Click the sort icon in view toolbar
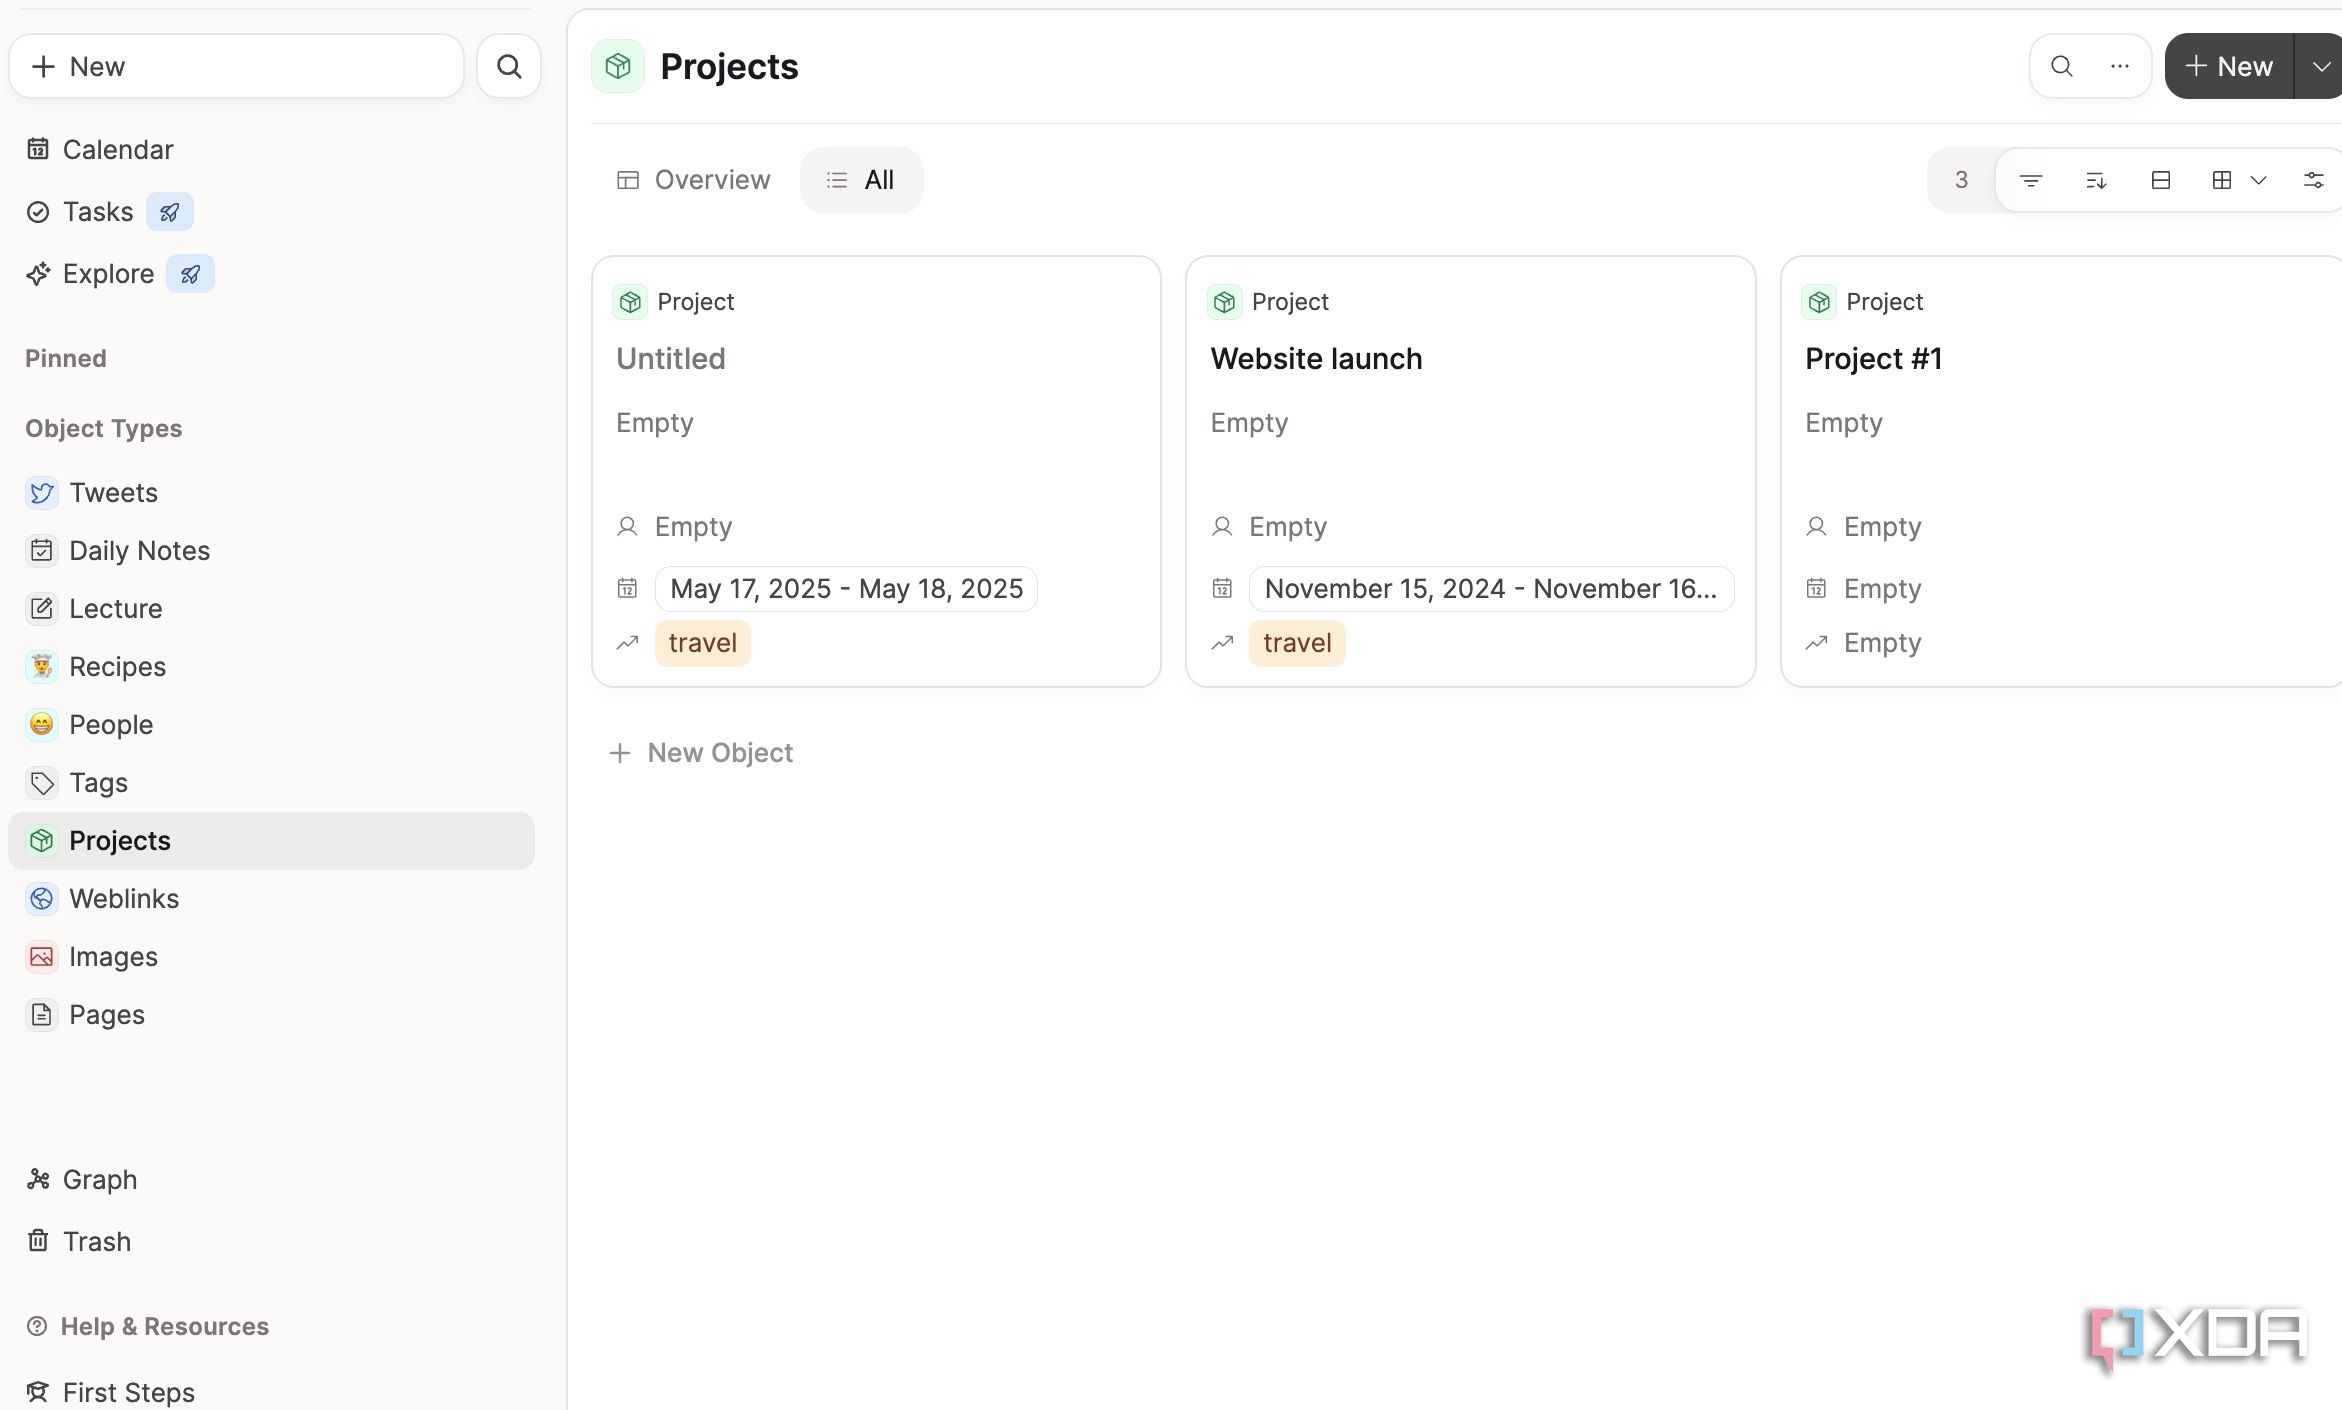 pos(2096,180)
